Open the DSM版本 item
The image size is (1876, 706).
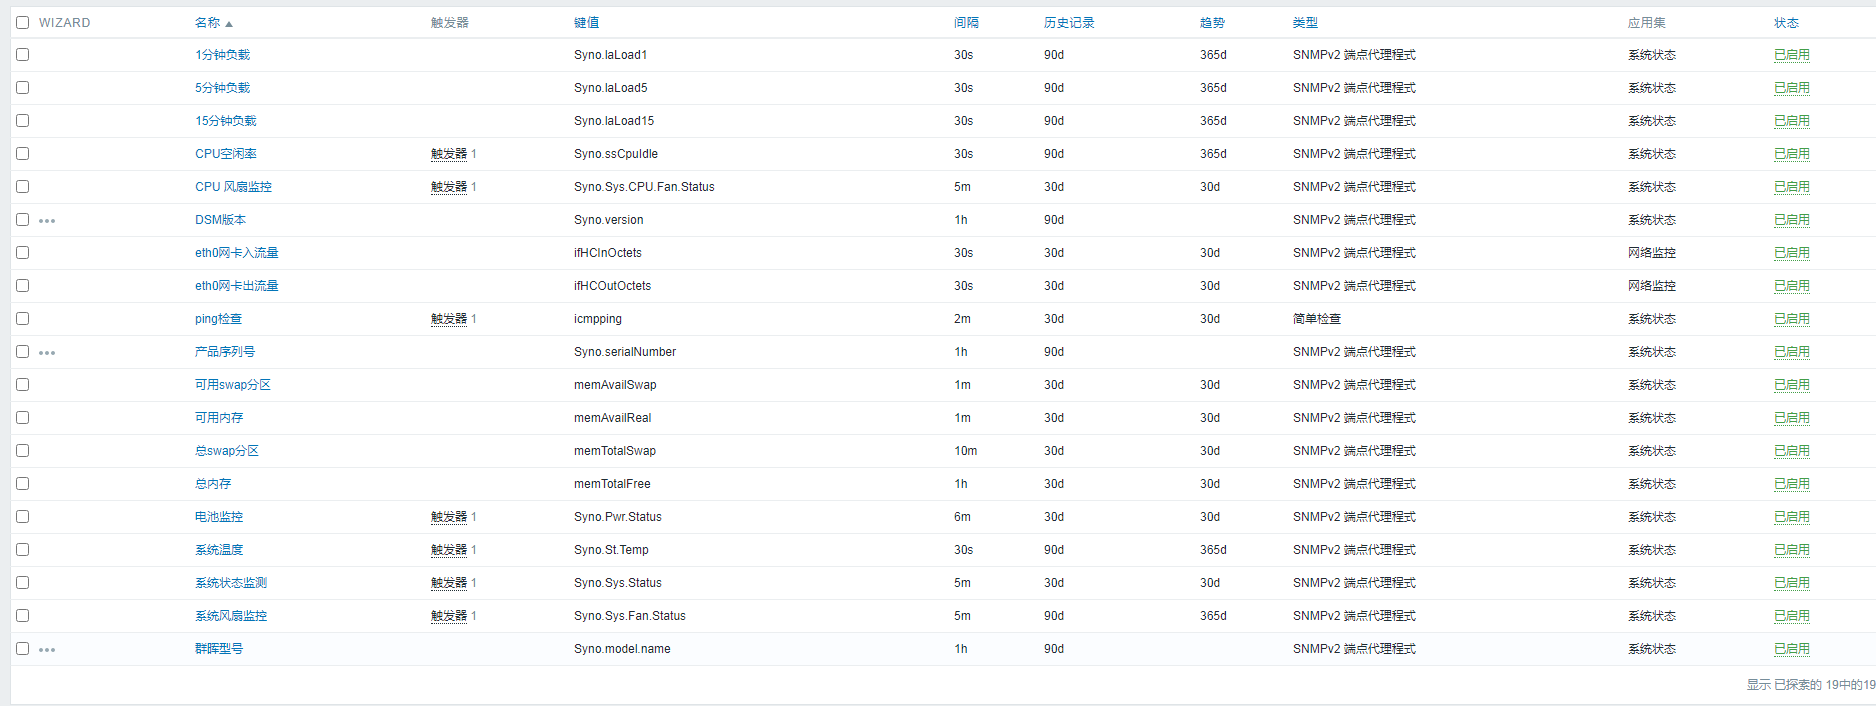tap(220, 220)
